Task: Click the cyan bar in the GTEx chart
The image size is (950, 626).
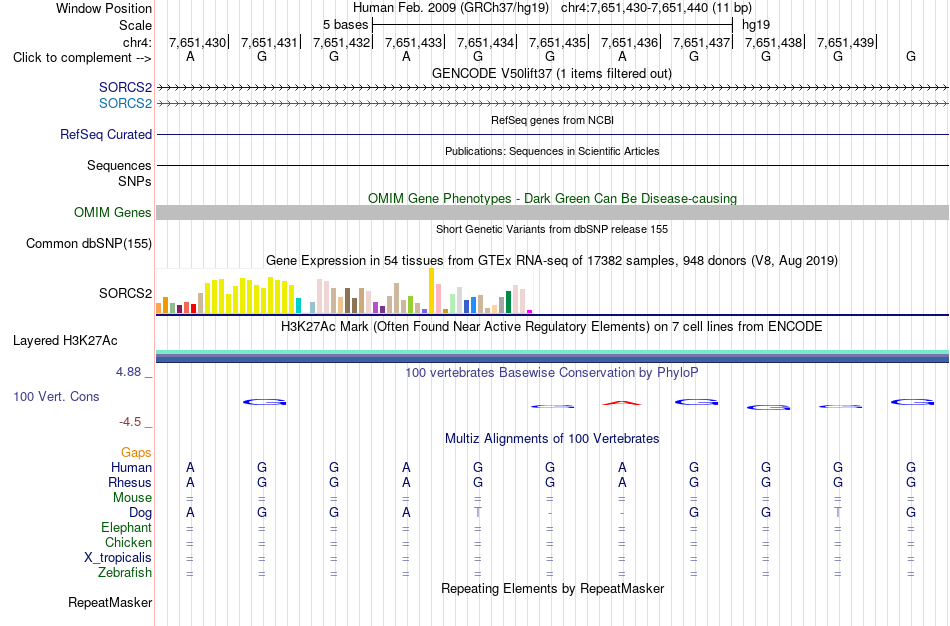Action: [x=298, y=305]
